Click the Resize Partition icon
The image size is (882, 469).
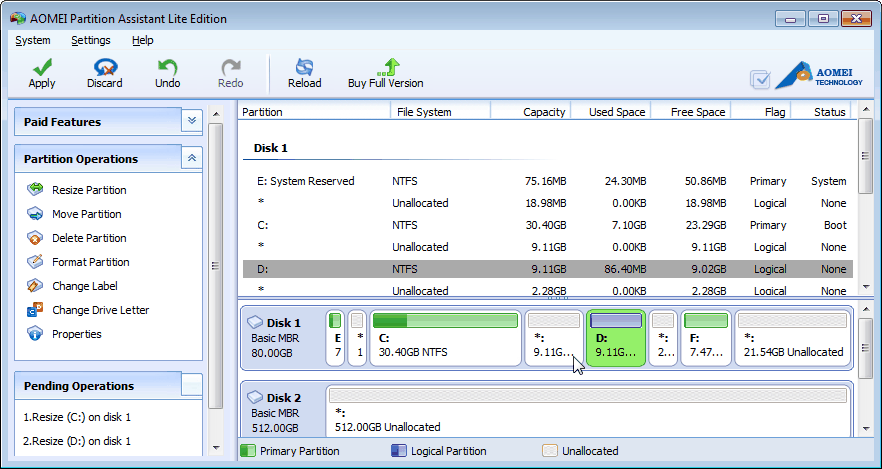pos(35,190)
